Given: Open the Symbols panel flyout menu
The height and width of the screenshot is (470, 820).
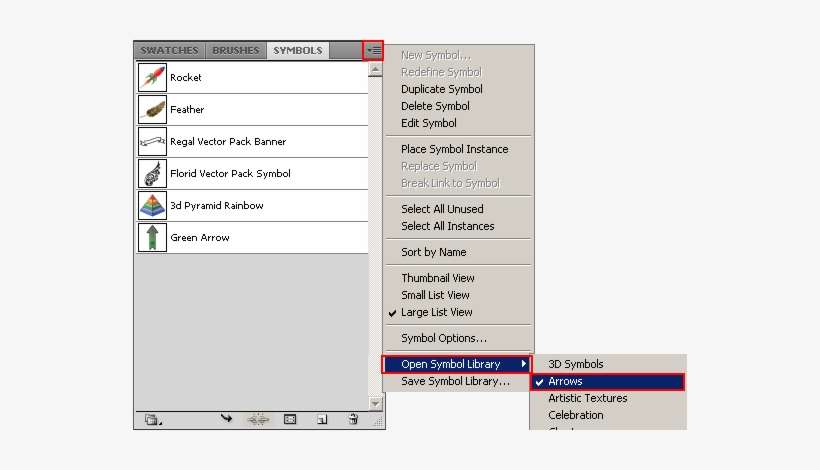Looking at the screenshot, I should tap(373, 49).
